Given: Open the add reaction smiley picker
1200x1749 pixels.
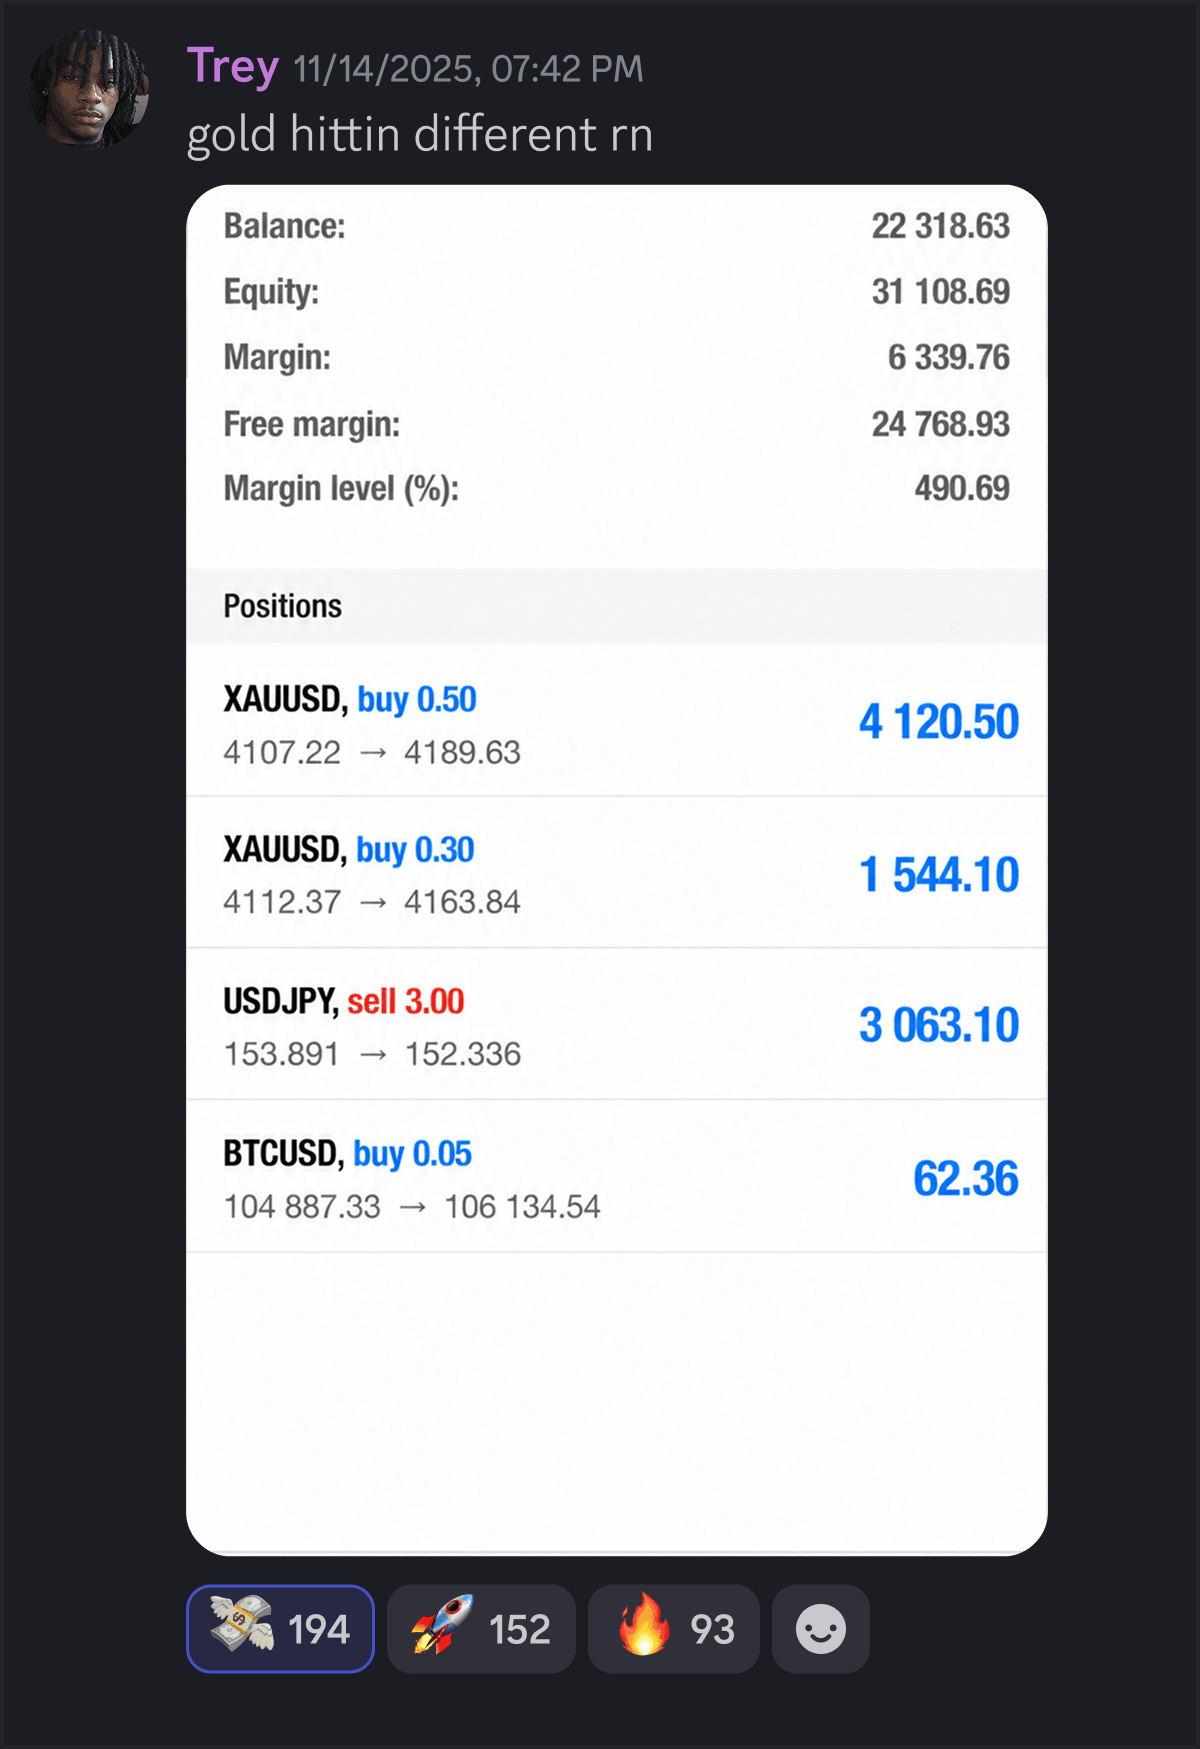Looking at the screenshot, I should [821, 1628].
